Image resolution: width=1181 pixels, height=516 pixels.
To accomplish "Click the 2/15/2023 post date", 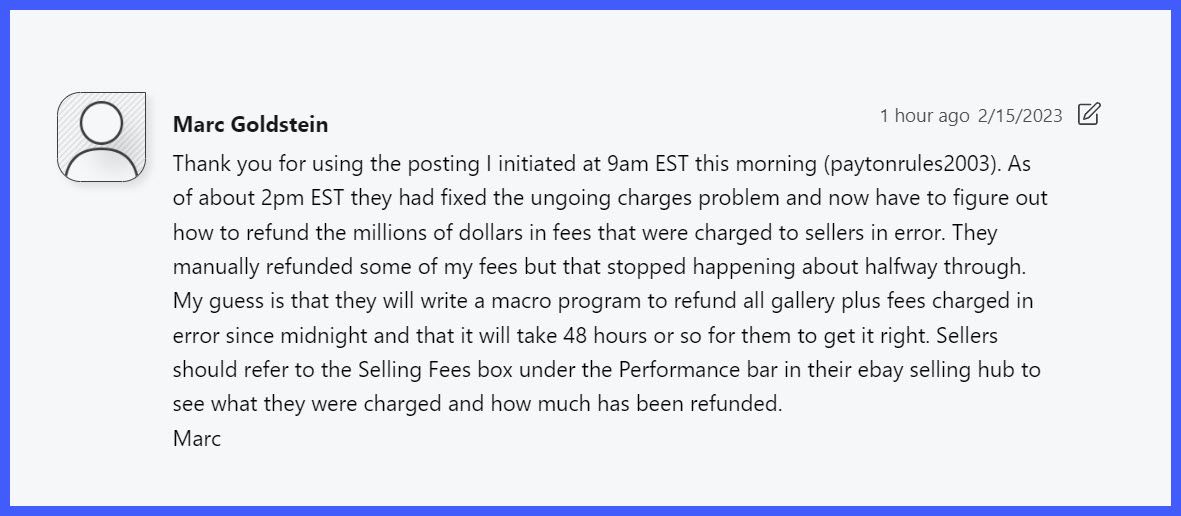I will 1020,115.
